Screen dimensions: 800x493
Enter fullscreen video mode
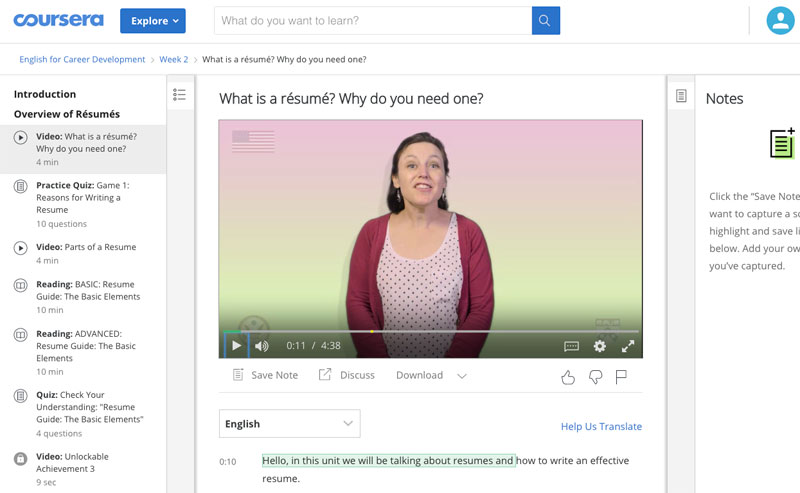pos(628,346)
